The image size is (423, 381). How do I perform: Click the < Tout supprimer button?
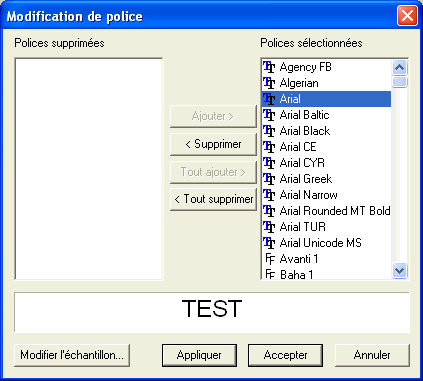click(213, 199)
